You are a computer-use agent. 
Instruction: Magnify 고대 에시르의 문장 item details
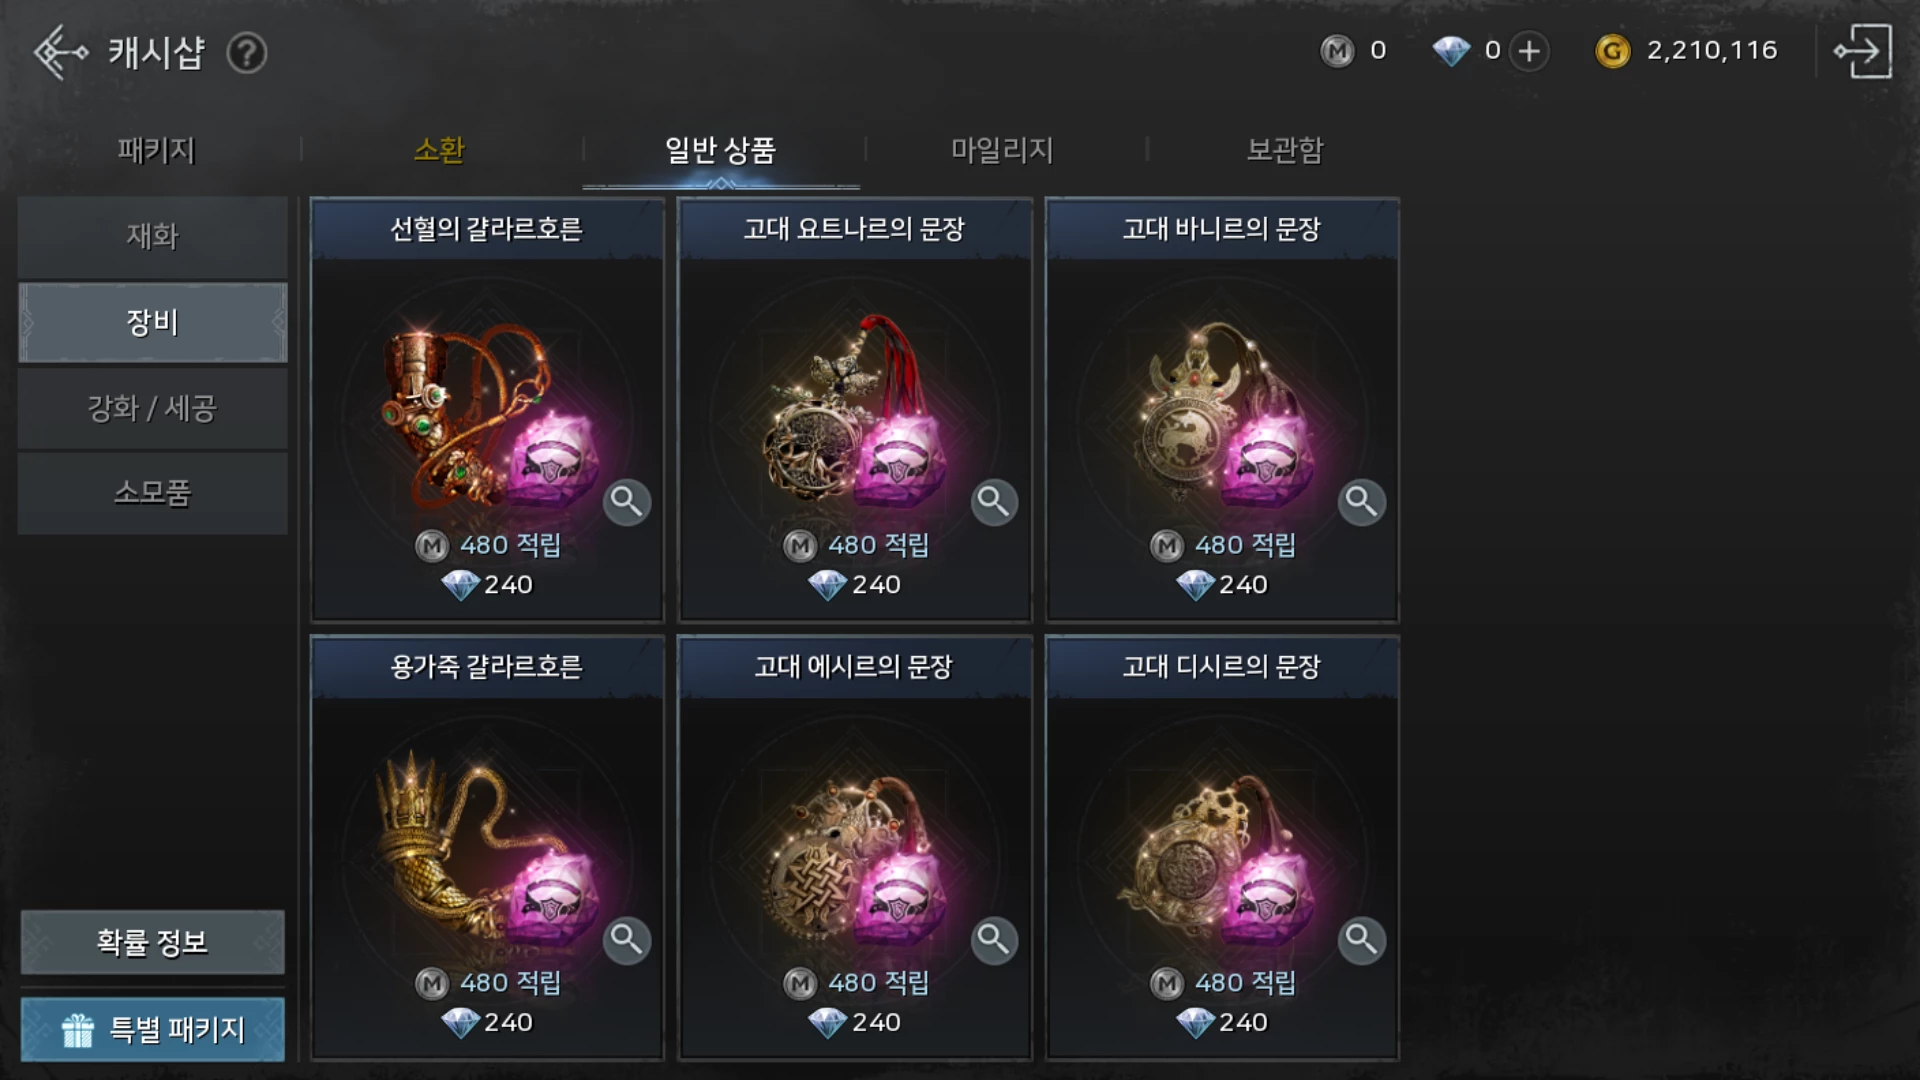pos(994,940)
